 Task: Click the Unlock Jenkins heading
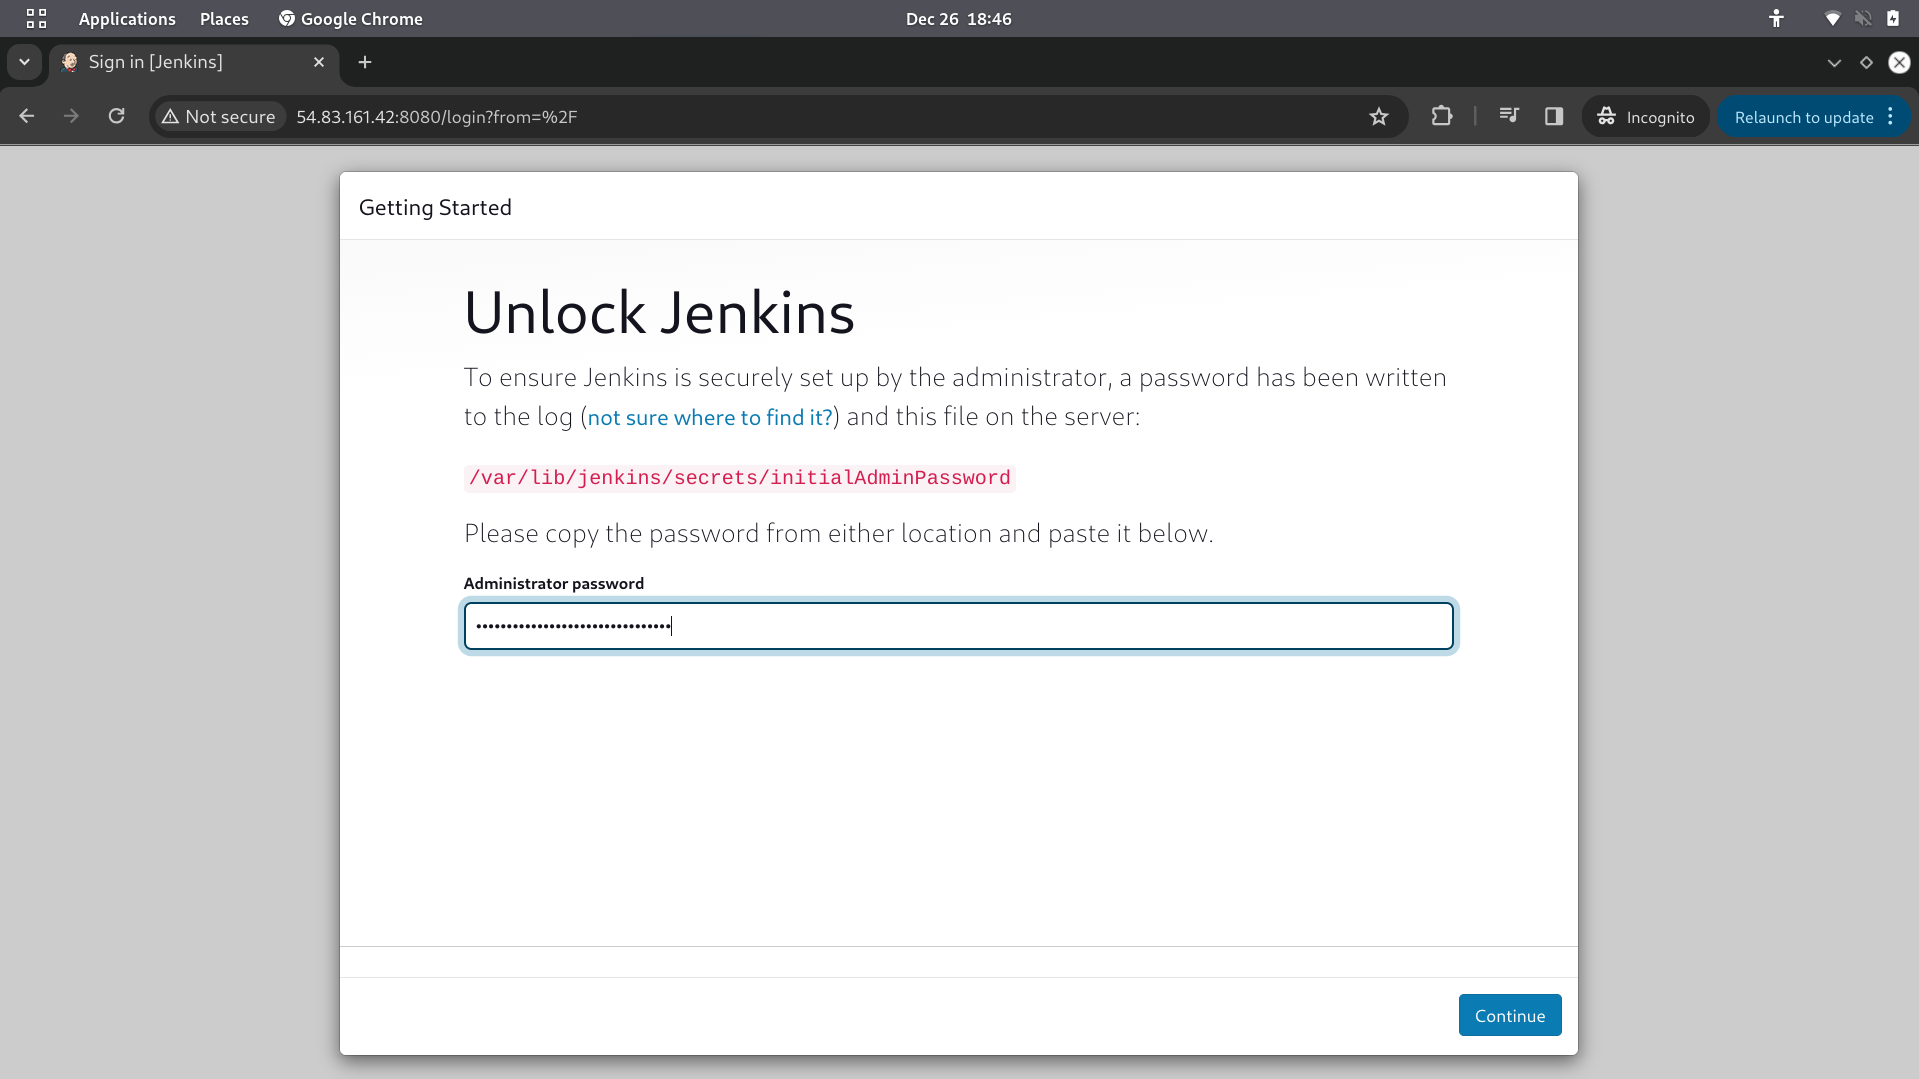pos(659,313)
